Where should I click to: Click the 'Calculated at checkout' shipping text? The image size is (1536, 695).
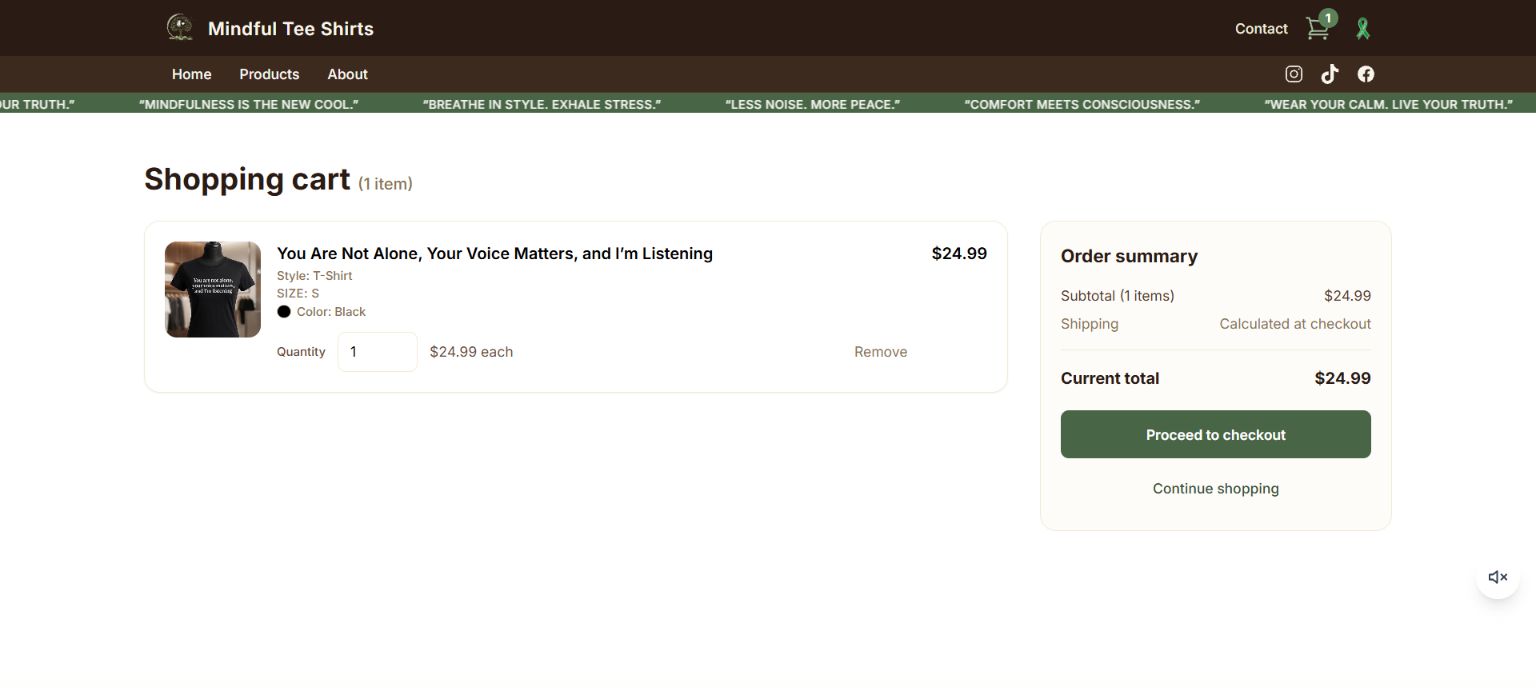tap(1295, 324)
